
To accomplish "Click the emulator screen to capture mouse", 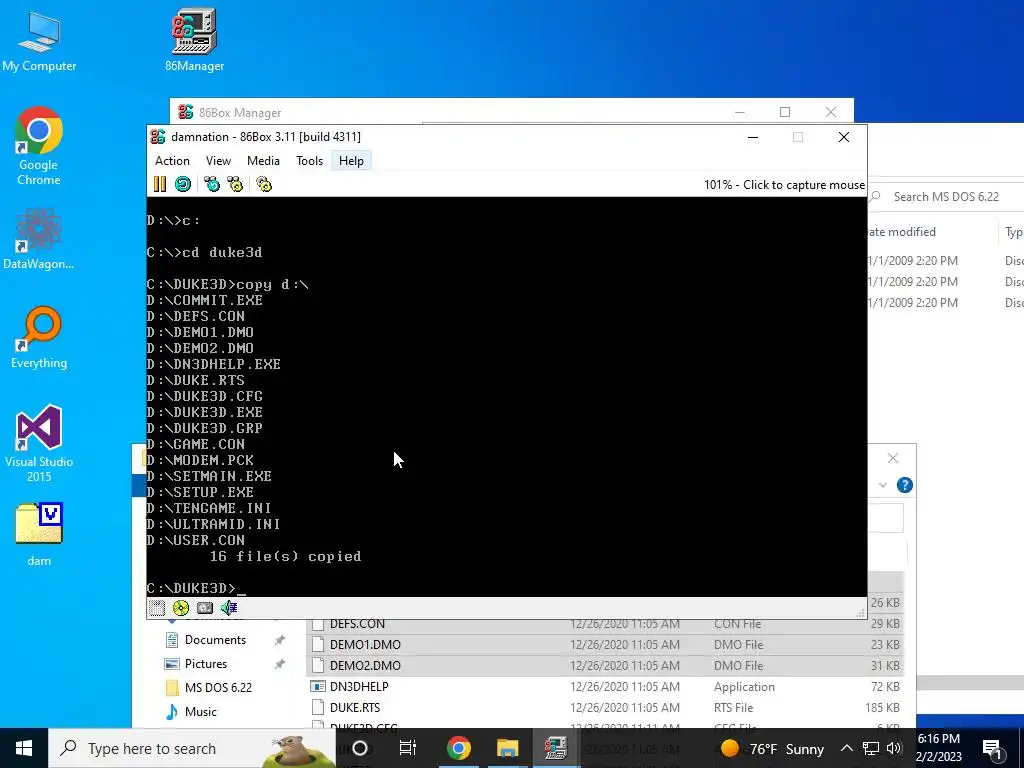I will point(507,397).
